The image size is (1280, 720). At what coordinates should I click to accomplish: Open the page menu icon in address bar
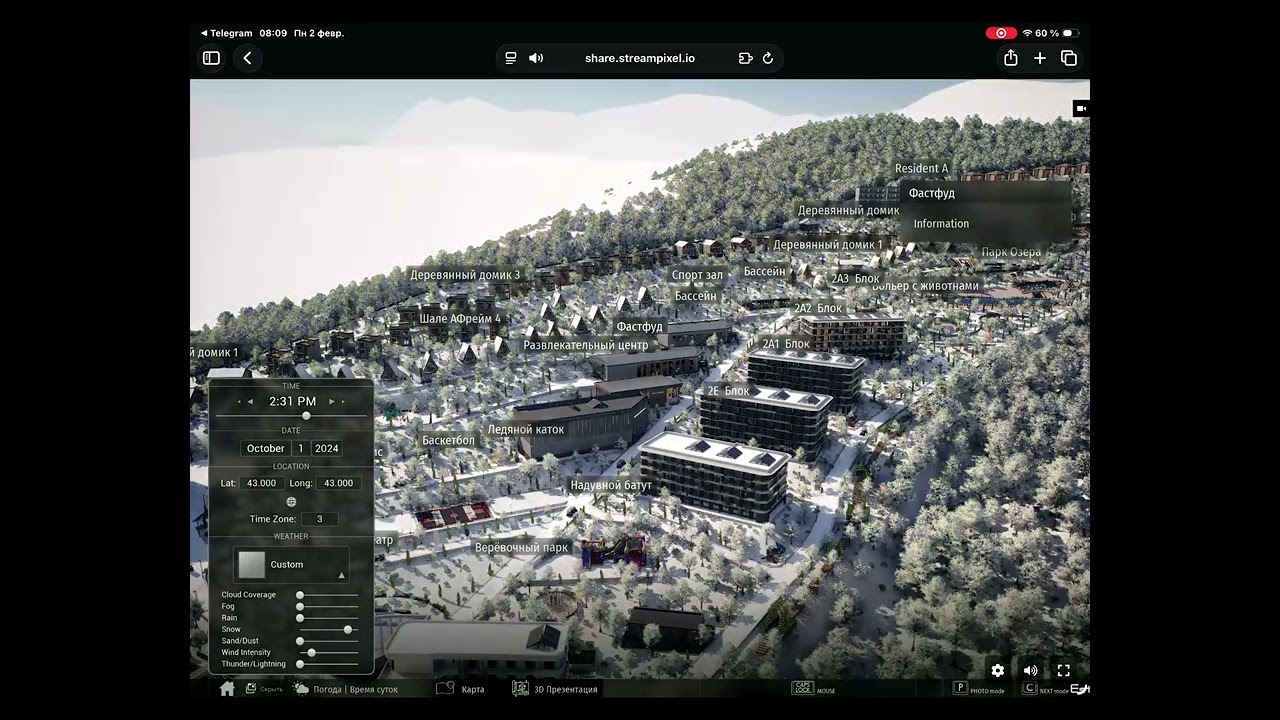(x=511, y=58)
